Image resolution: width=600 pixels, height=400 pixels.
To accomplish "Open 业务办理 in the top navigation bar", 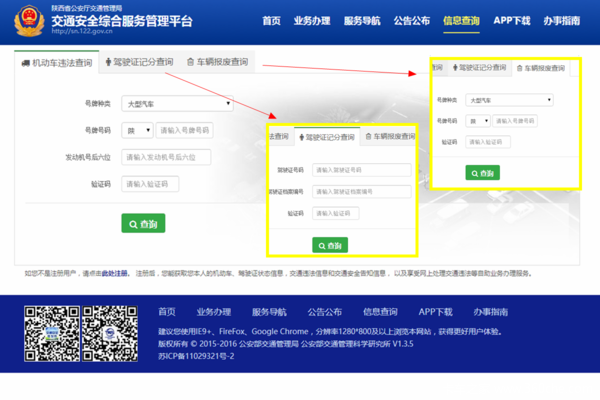I will (x=312, y=21).
